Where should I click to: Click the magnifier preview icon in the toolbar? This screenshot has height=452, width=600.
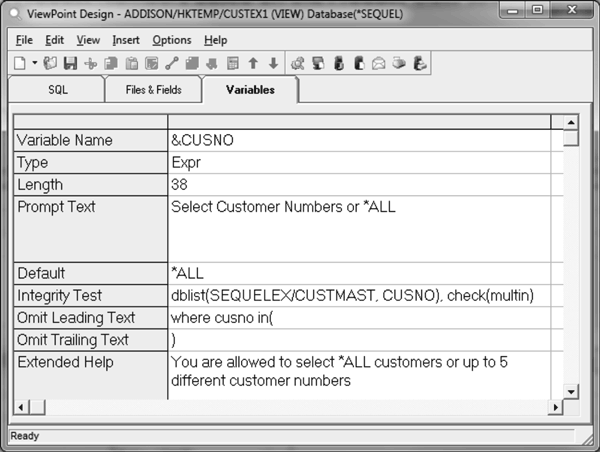click(x=298, y=64)
